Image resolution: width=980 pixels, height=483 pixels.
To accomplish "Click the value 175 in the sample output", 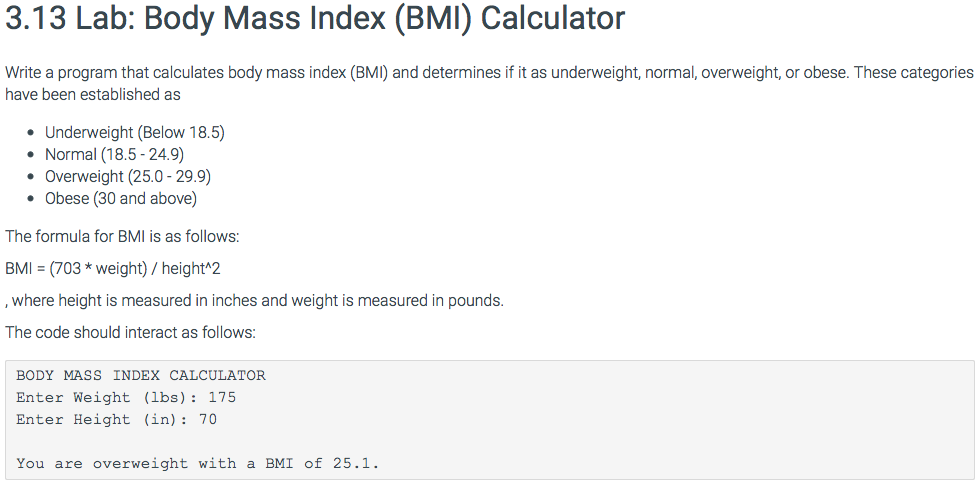I will click(x=222, y=397).
